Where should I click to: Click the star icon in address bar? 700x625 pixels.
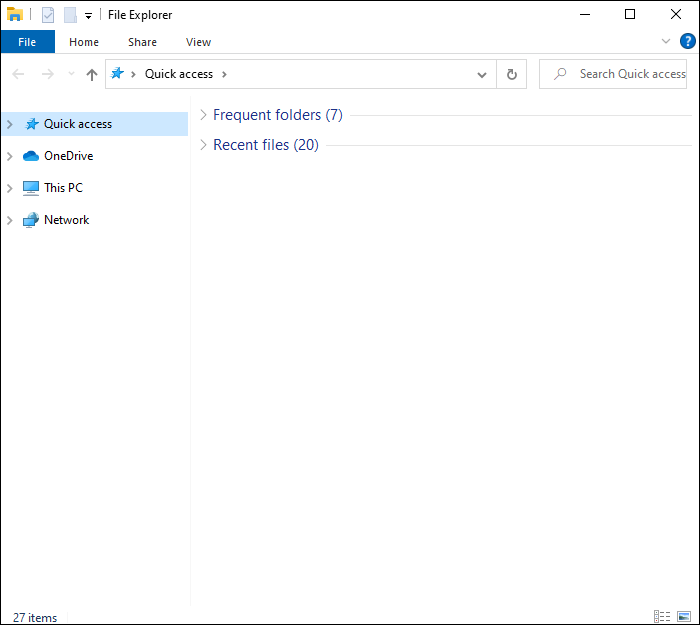coord(117,73)
